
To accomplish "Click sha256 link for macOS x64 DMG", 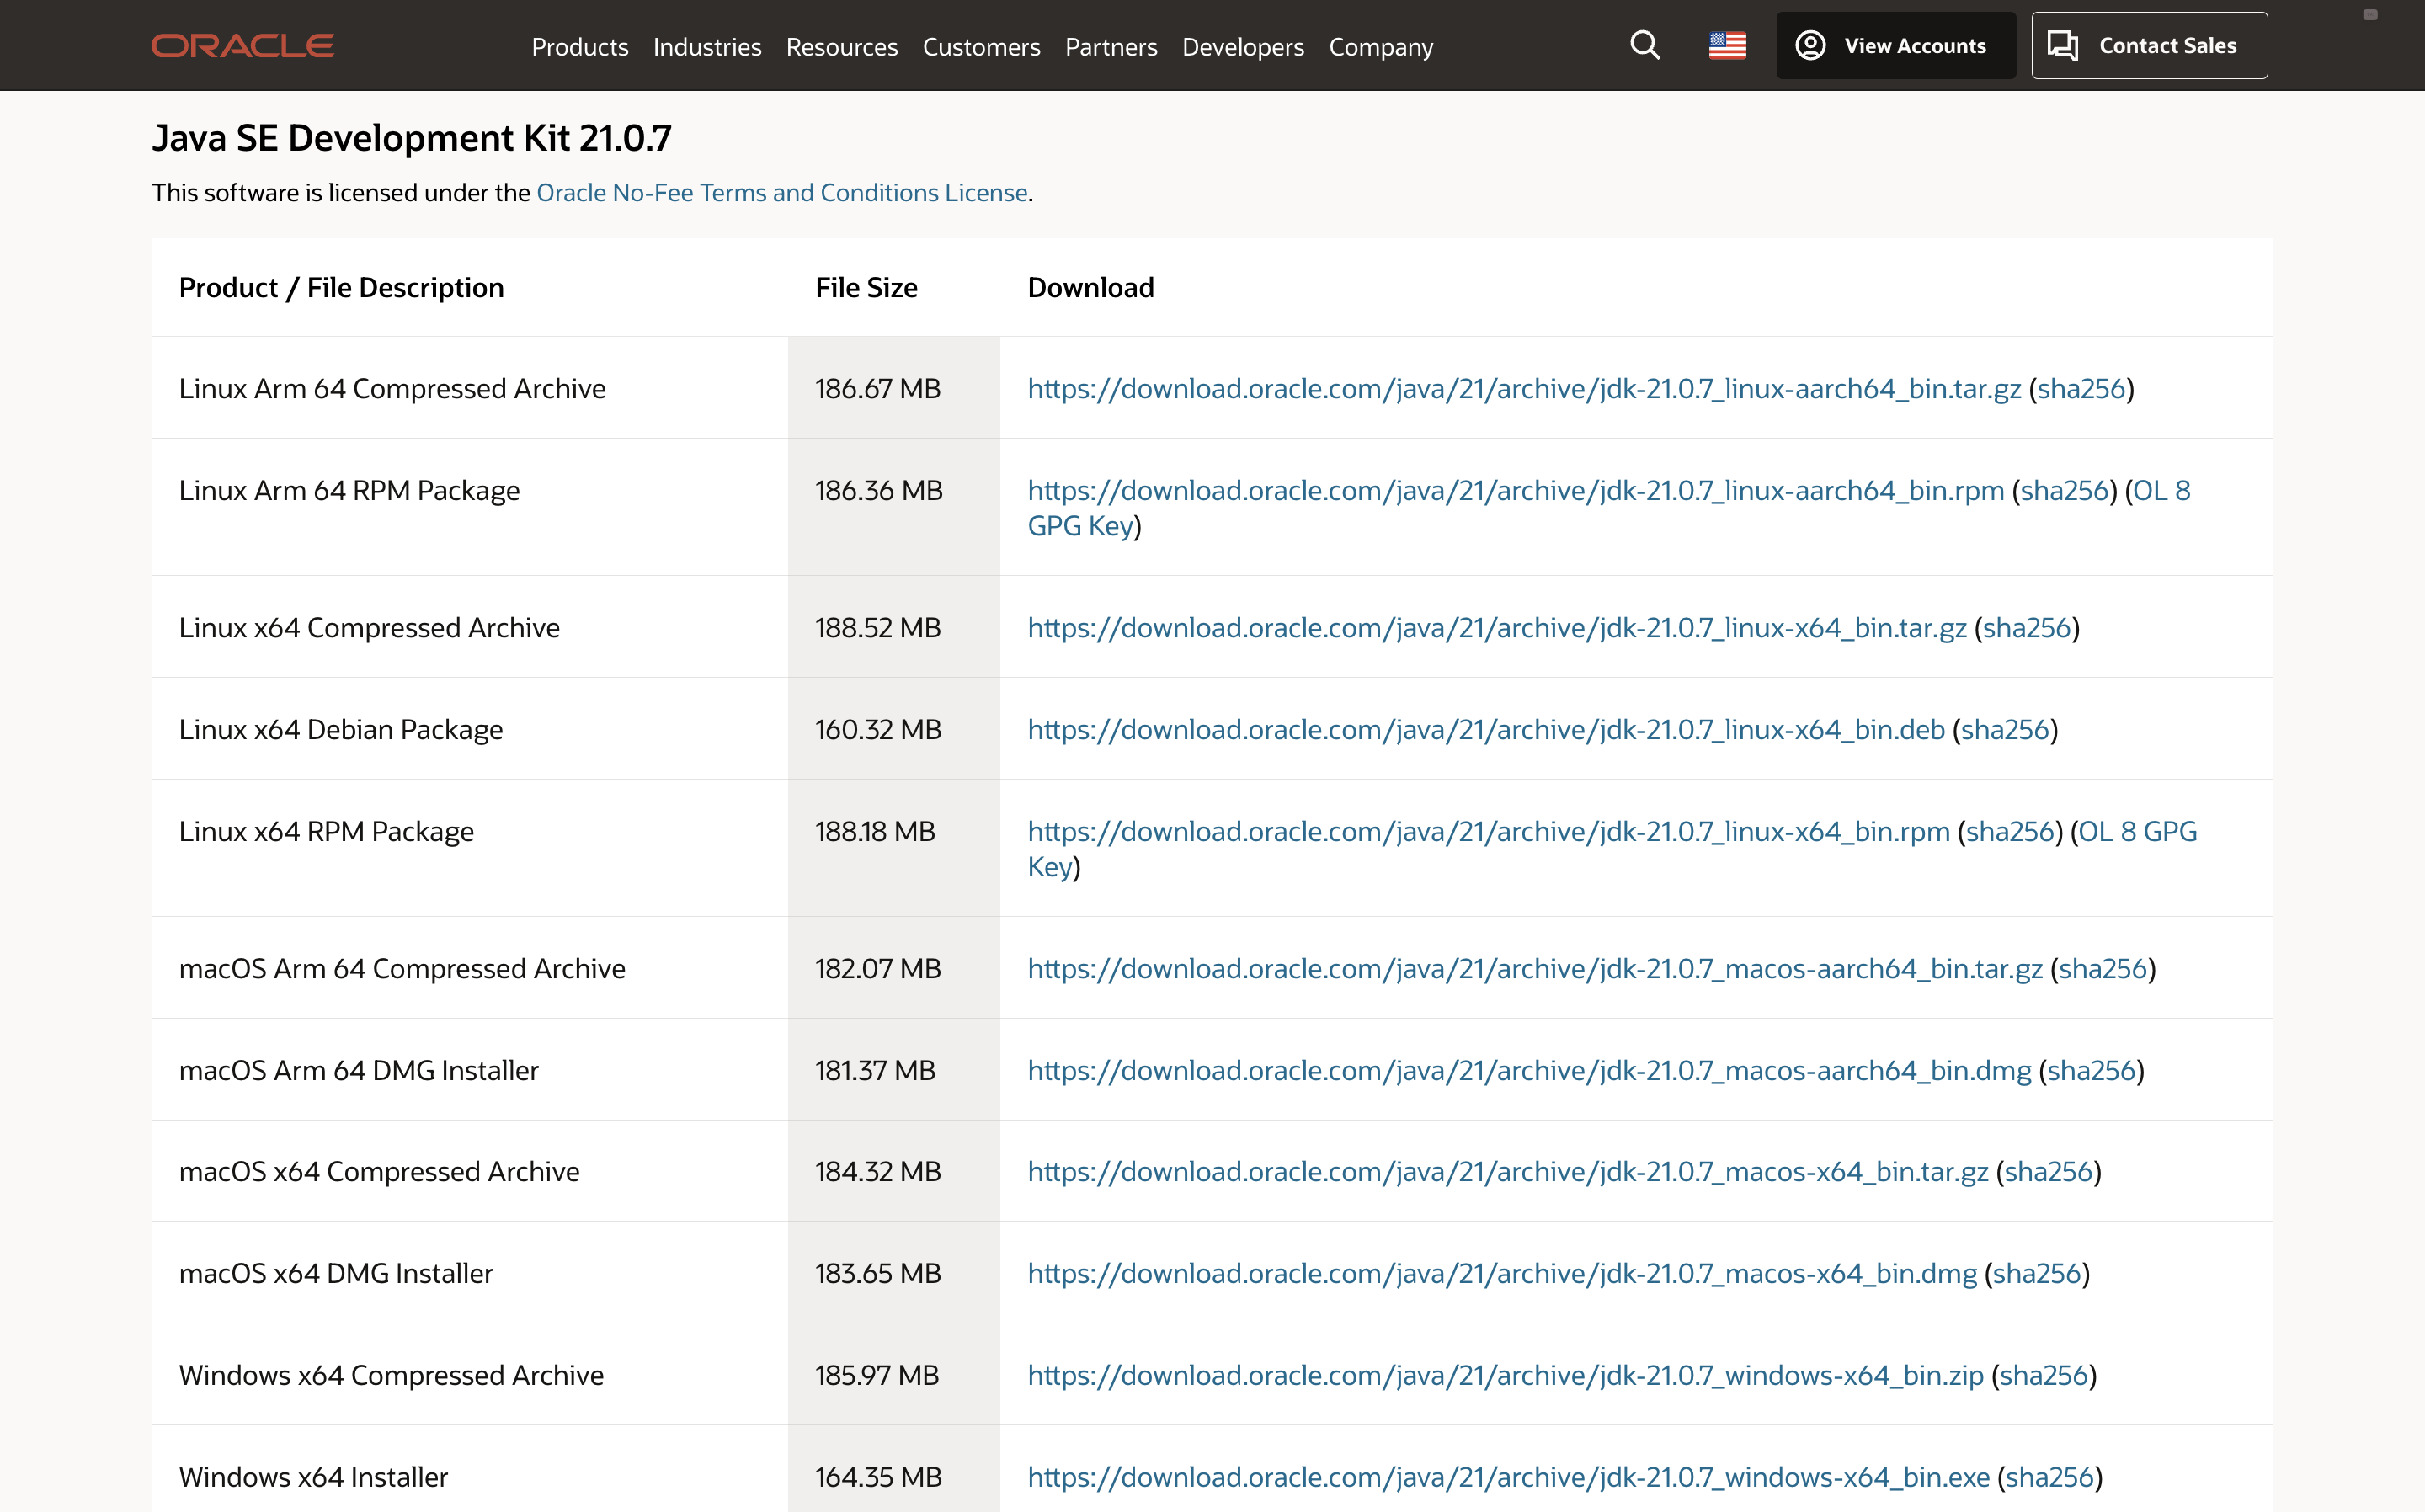I will tap(2036, 1274).
